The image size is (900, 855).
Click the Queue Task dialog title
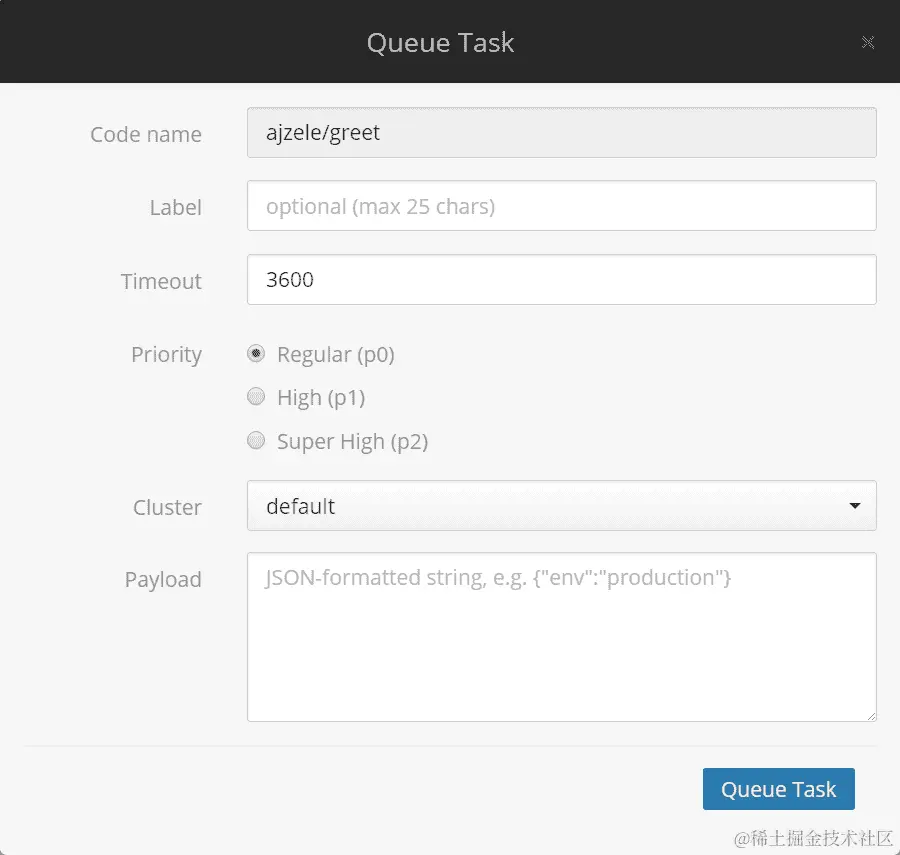[440, 42]
